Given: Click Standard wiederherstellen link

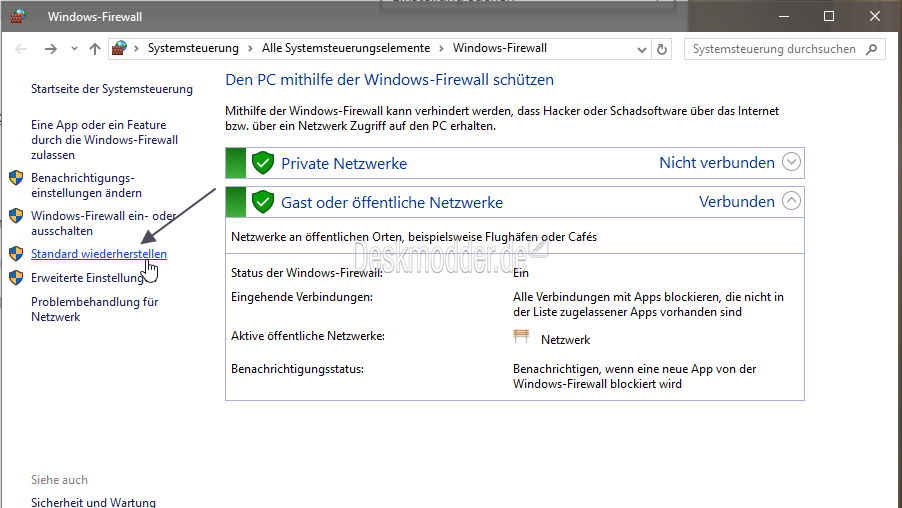Looking at the screenshot, I should 99,254.
